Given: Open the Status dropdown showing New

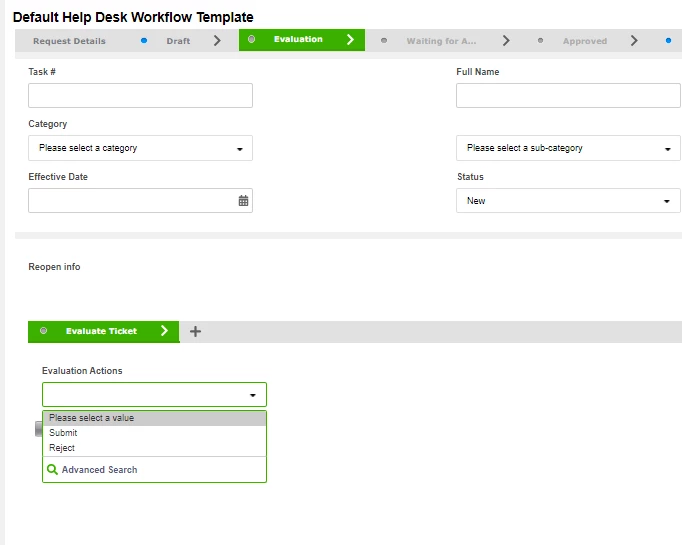Looking at the screenshot, I should [x=568, y=201].
